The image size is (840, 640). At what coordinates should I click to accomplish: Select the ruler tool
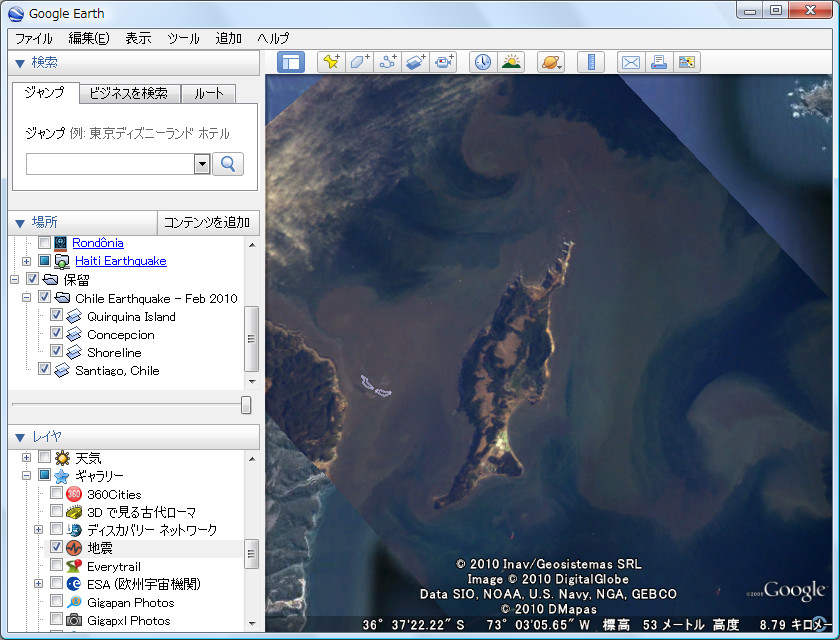591,62
